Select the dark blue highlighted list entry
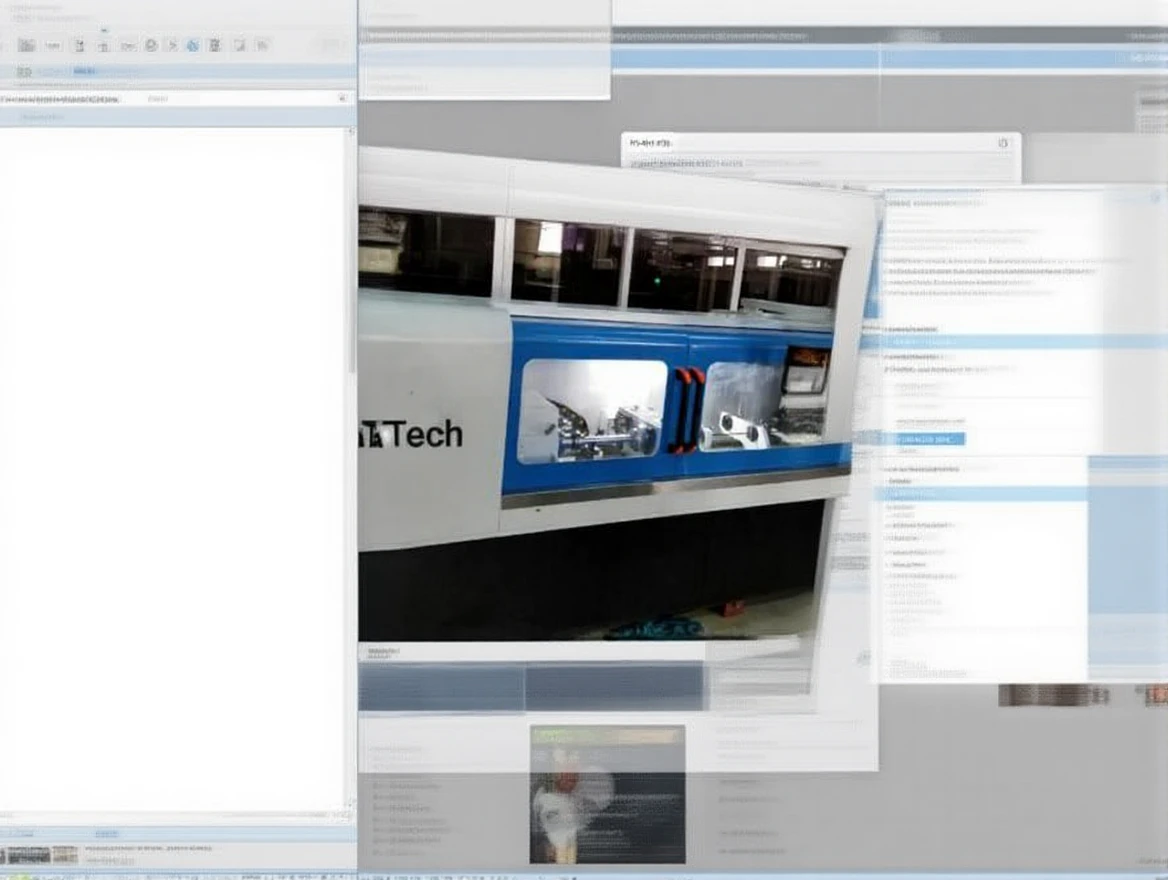The image size is (1168, 880). click(x=924, y=439)
